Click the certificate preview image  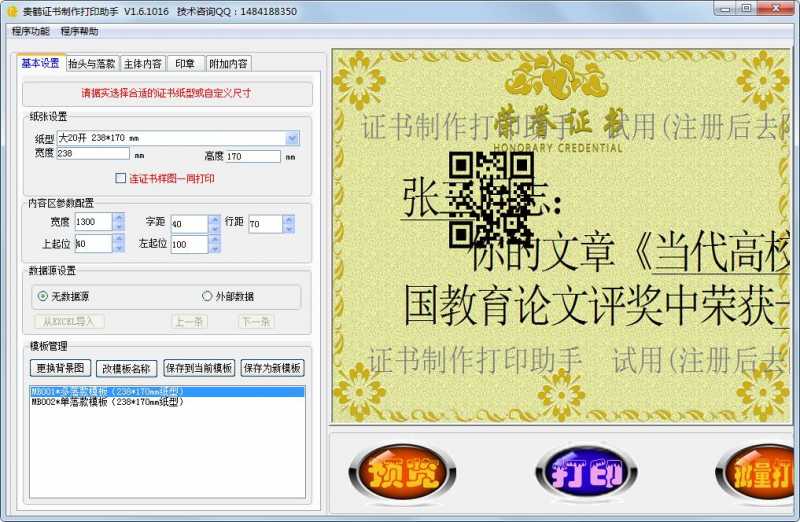[x=562, y=236]
